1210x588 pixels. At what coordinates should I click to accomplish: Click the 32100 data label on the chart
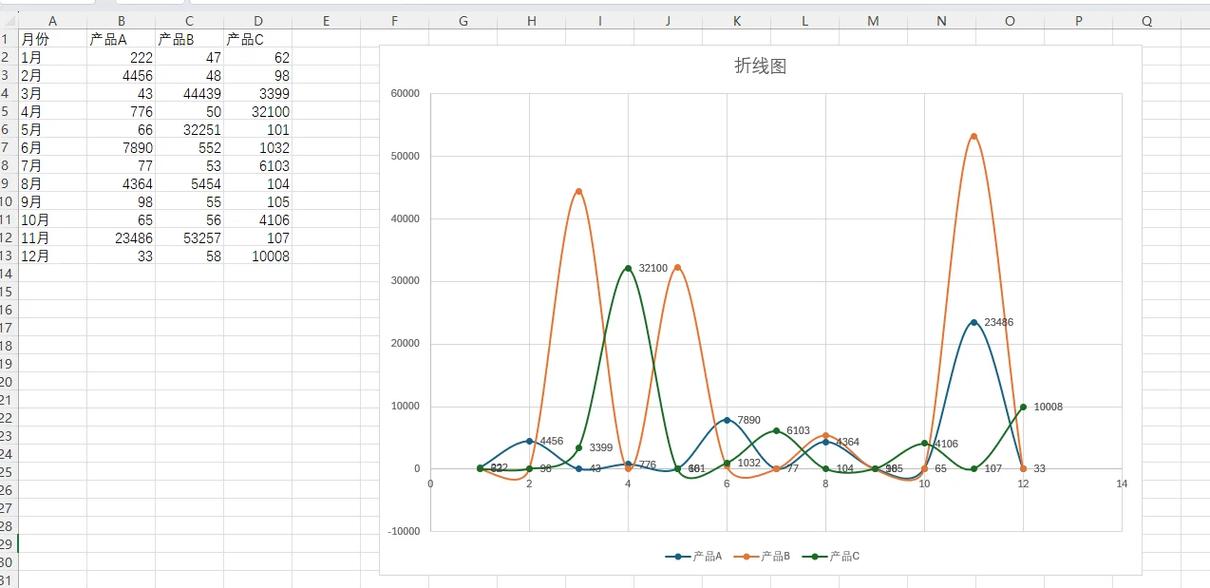pyautogui.click(x=655, y=269)
